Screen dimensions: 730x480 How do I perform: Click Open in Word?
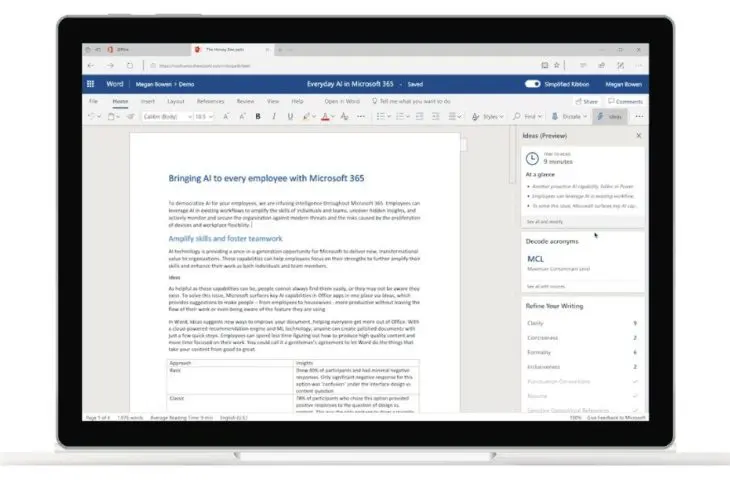342,101
